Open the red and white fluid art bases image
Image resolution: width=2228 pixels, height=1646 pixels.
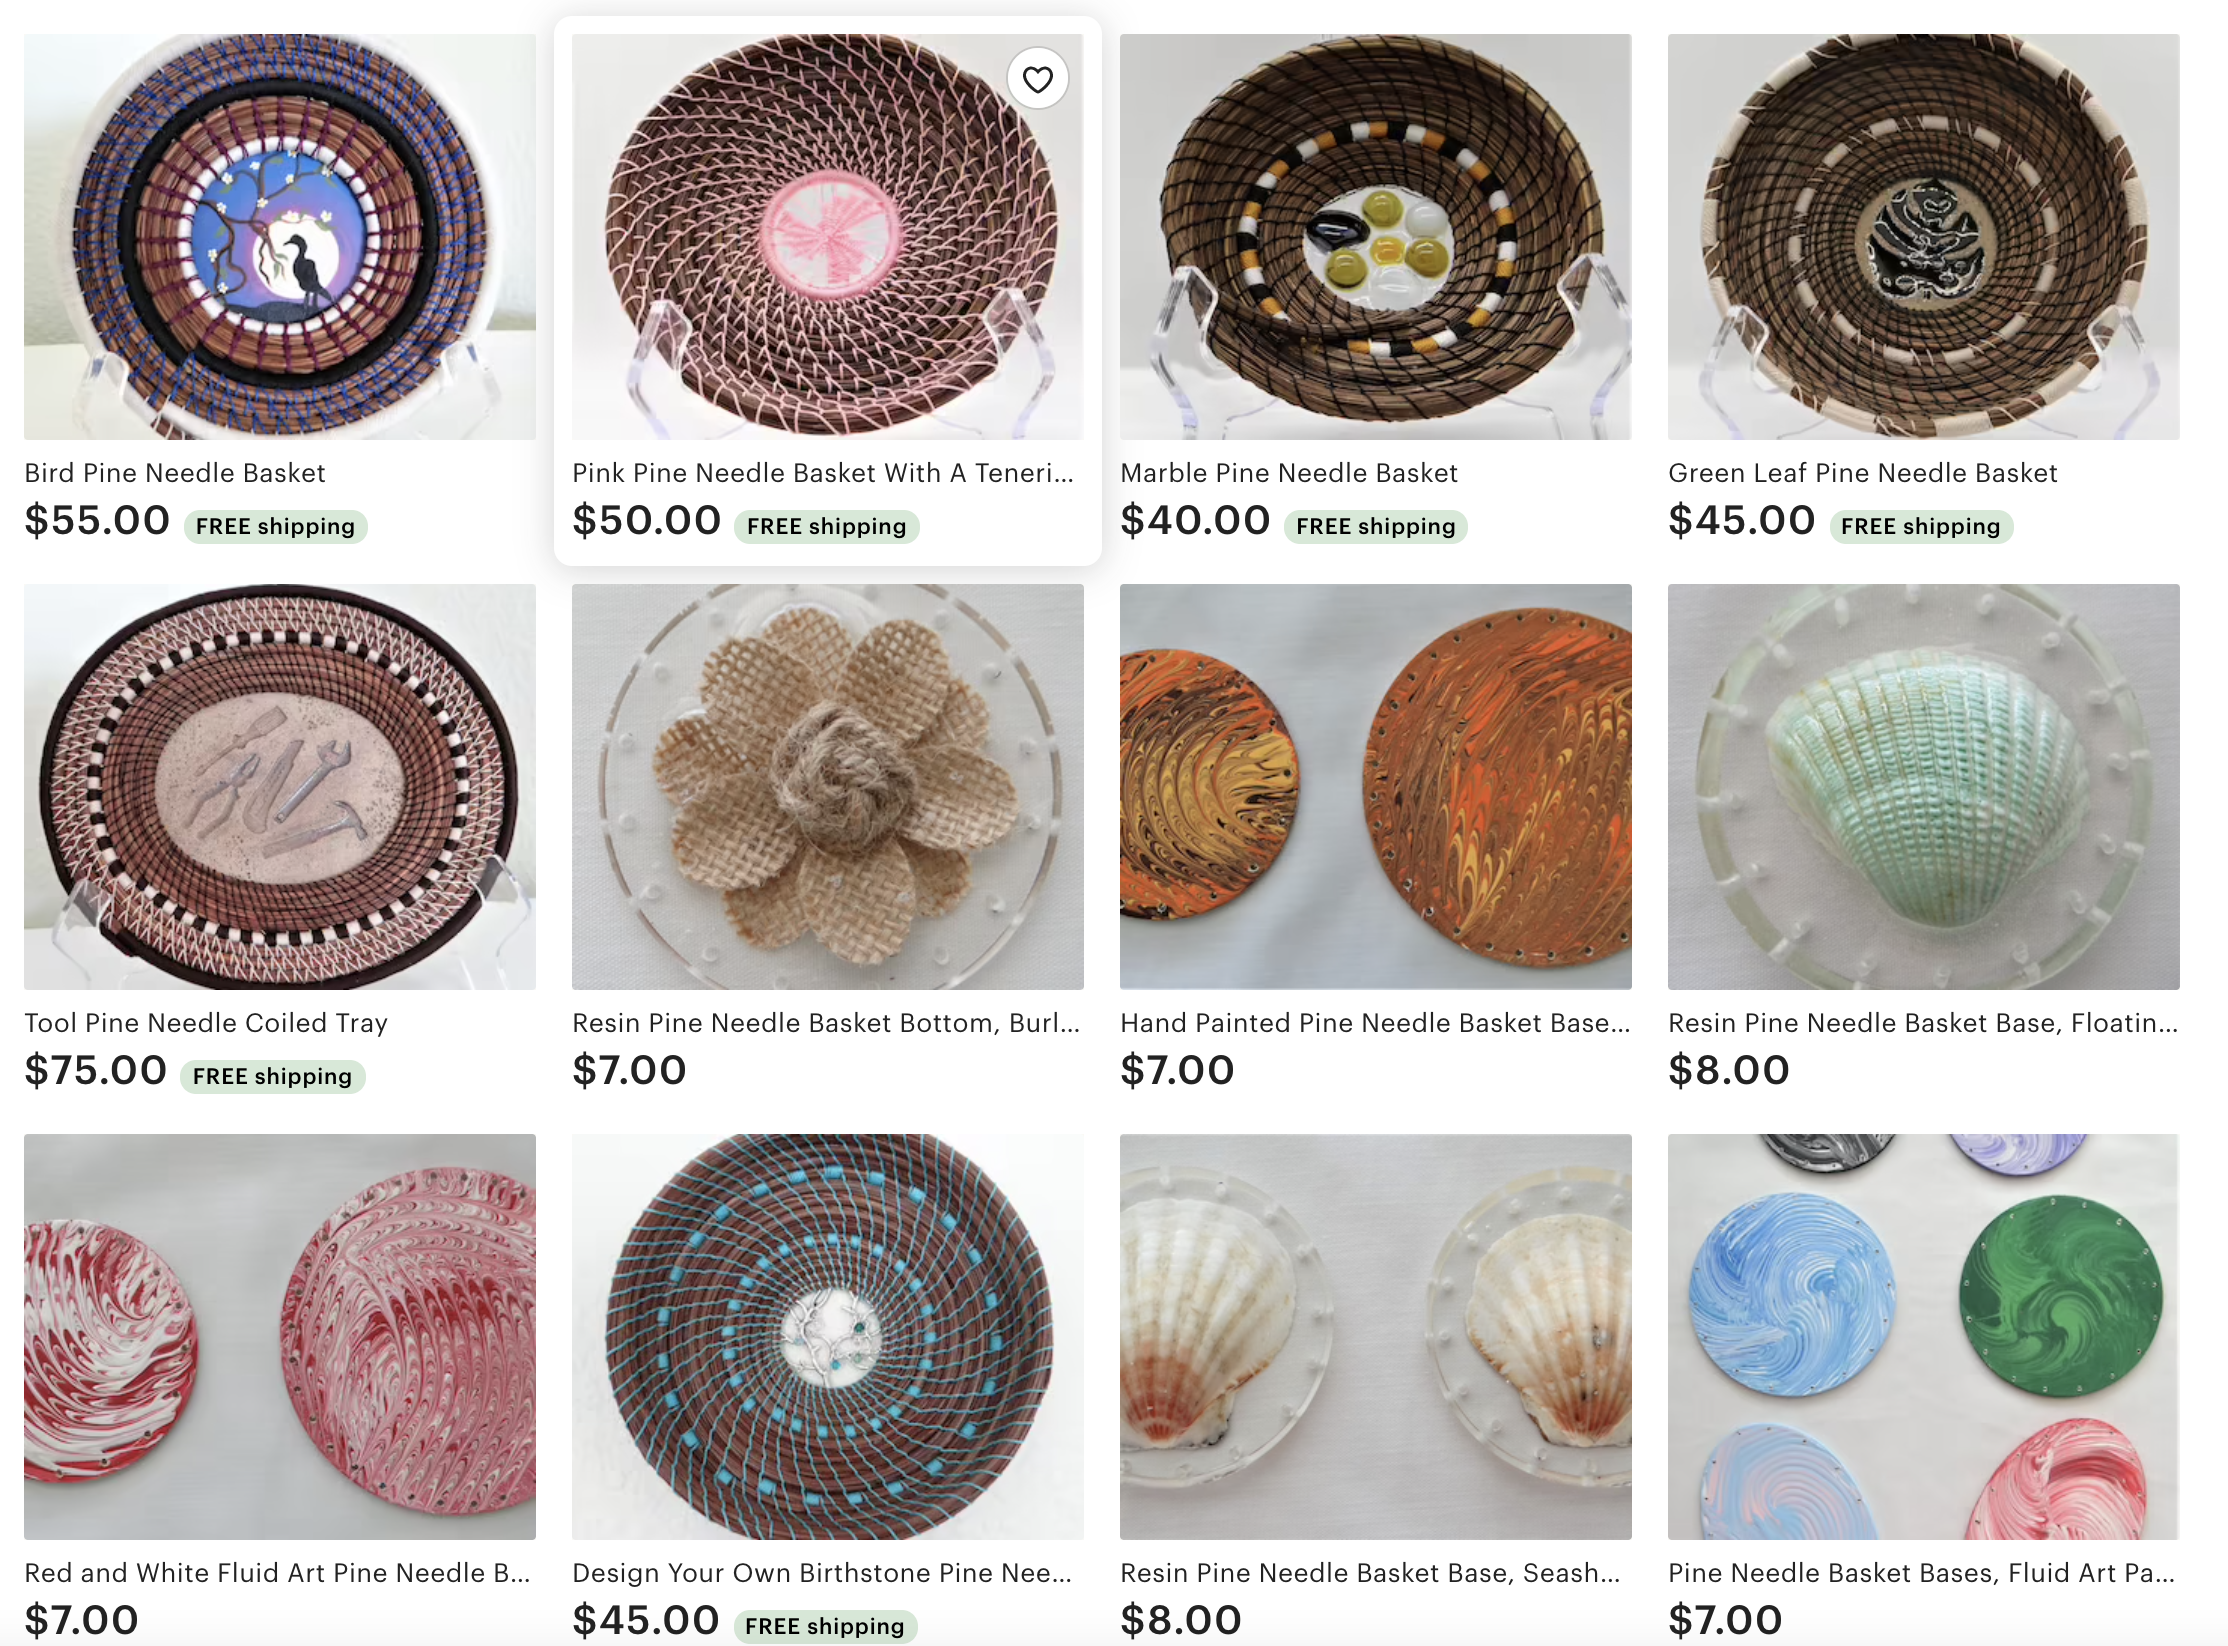point(280,1337)
